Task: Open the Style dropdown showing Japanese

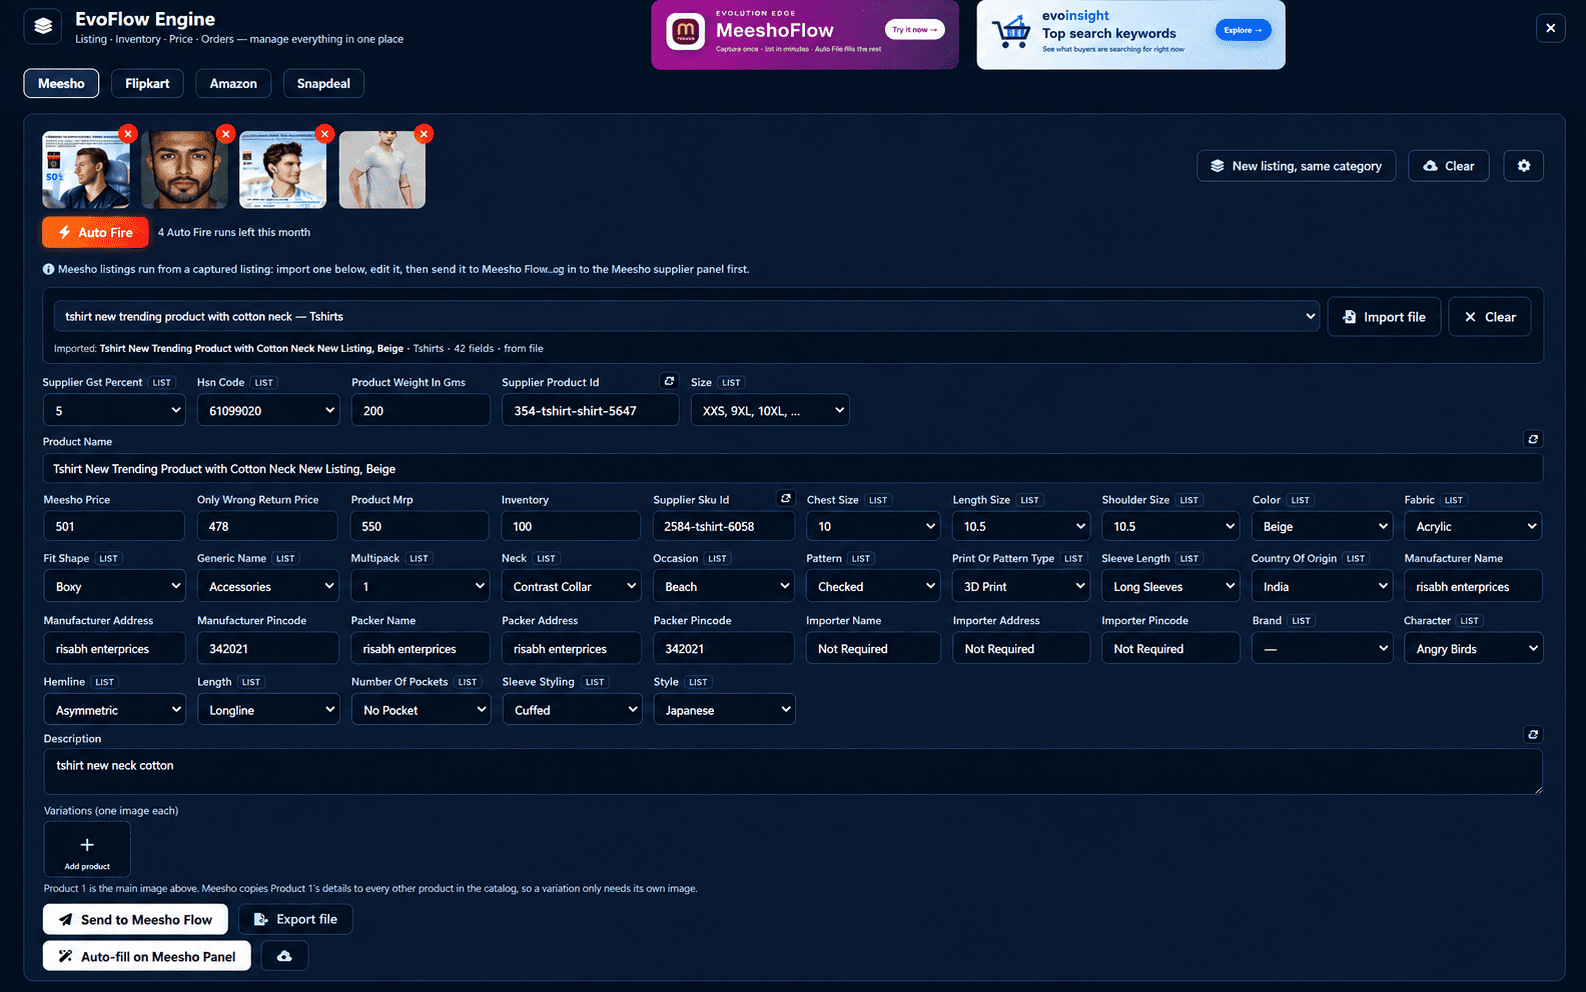Action: coord(724,709)
